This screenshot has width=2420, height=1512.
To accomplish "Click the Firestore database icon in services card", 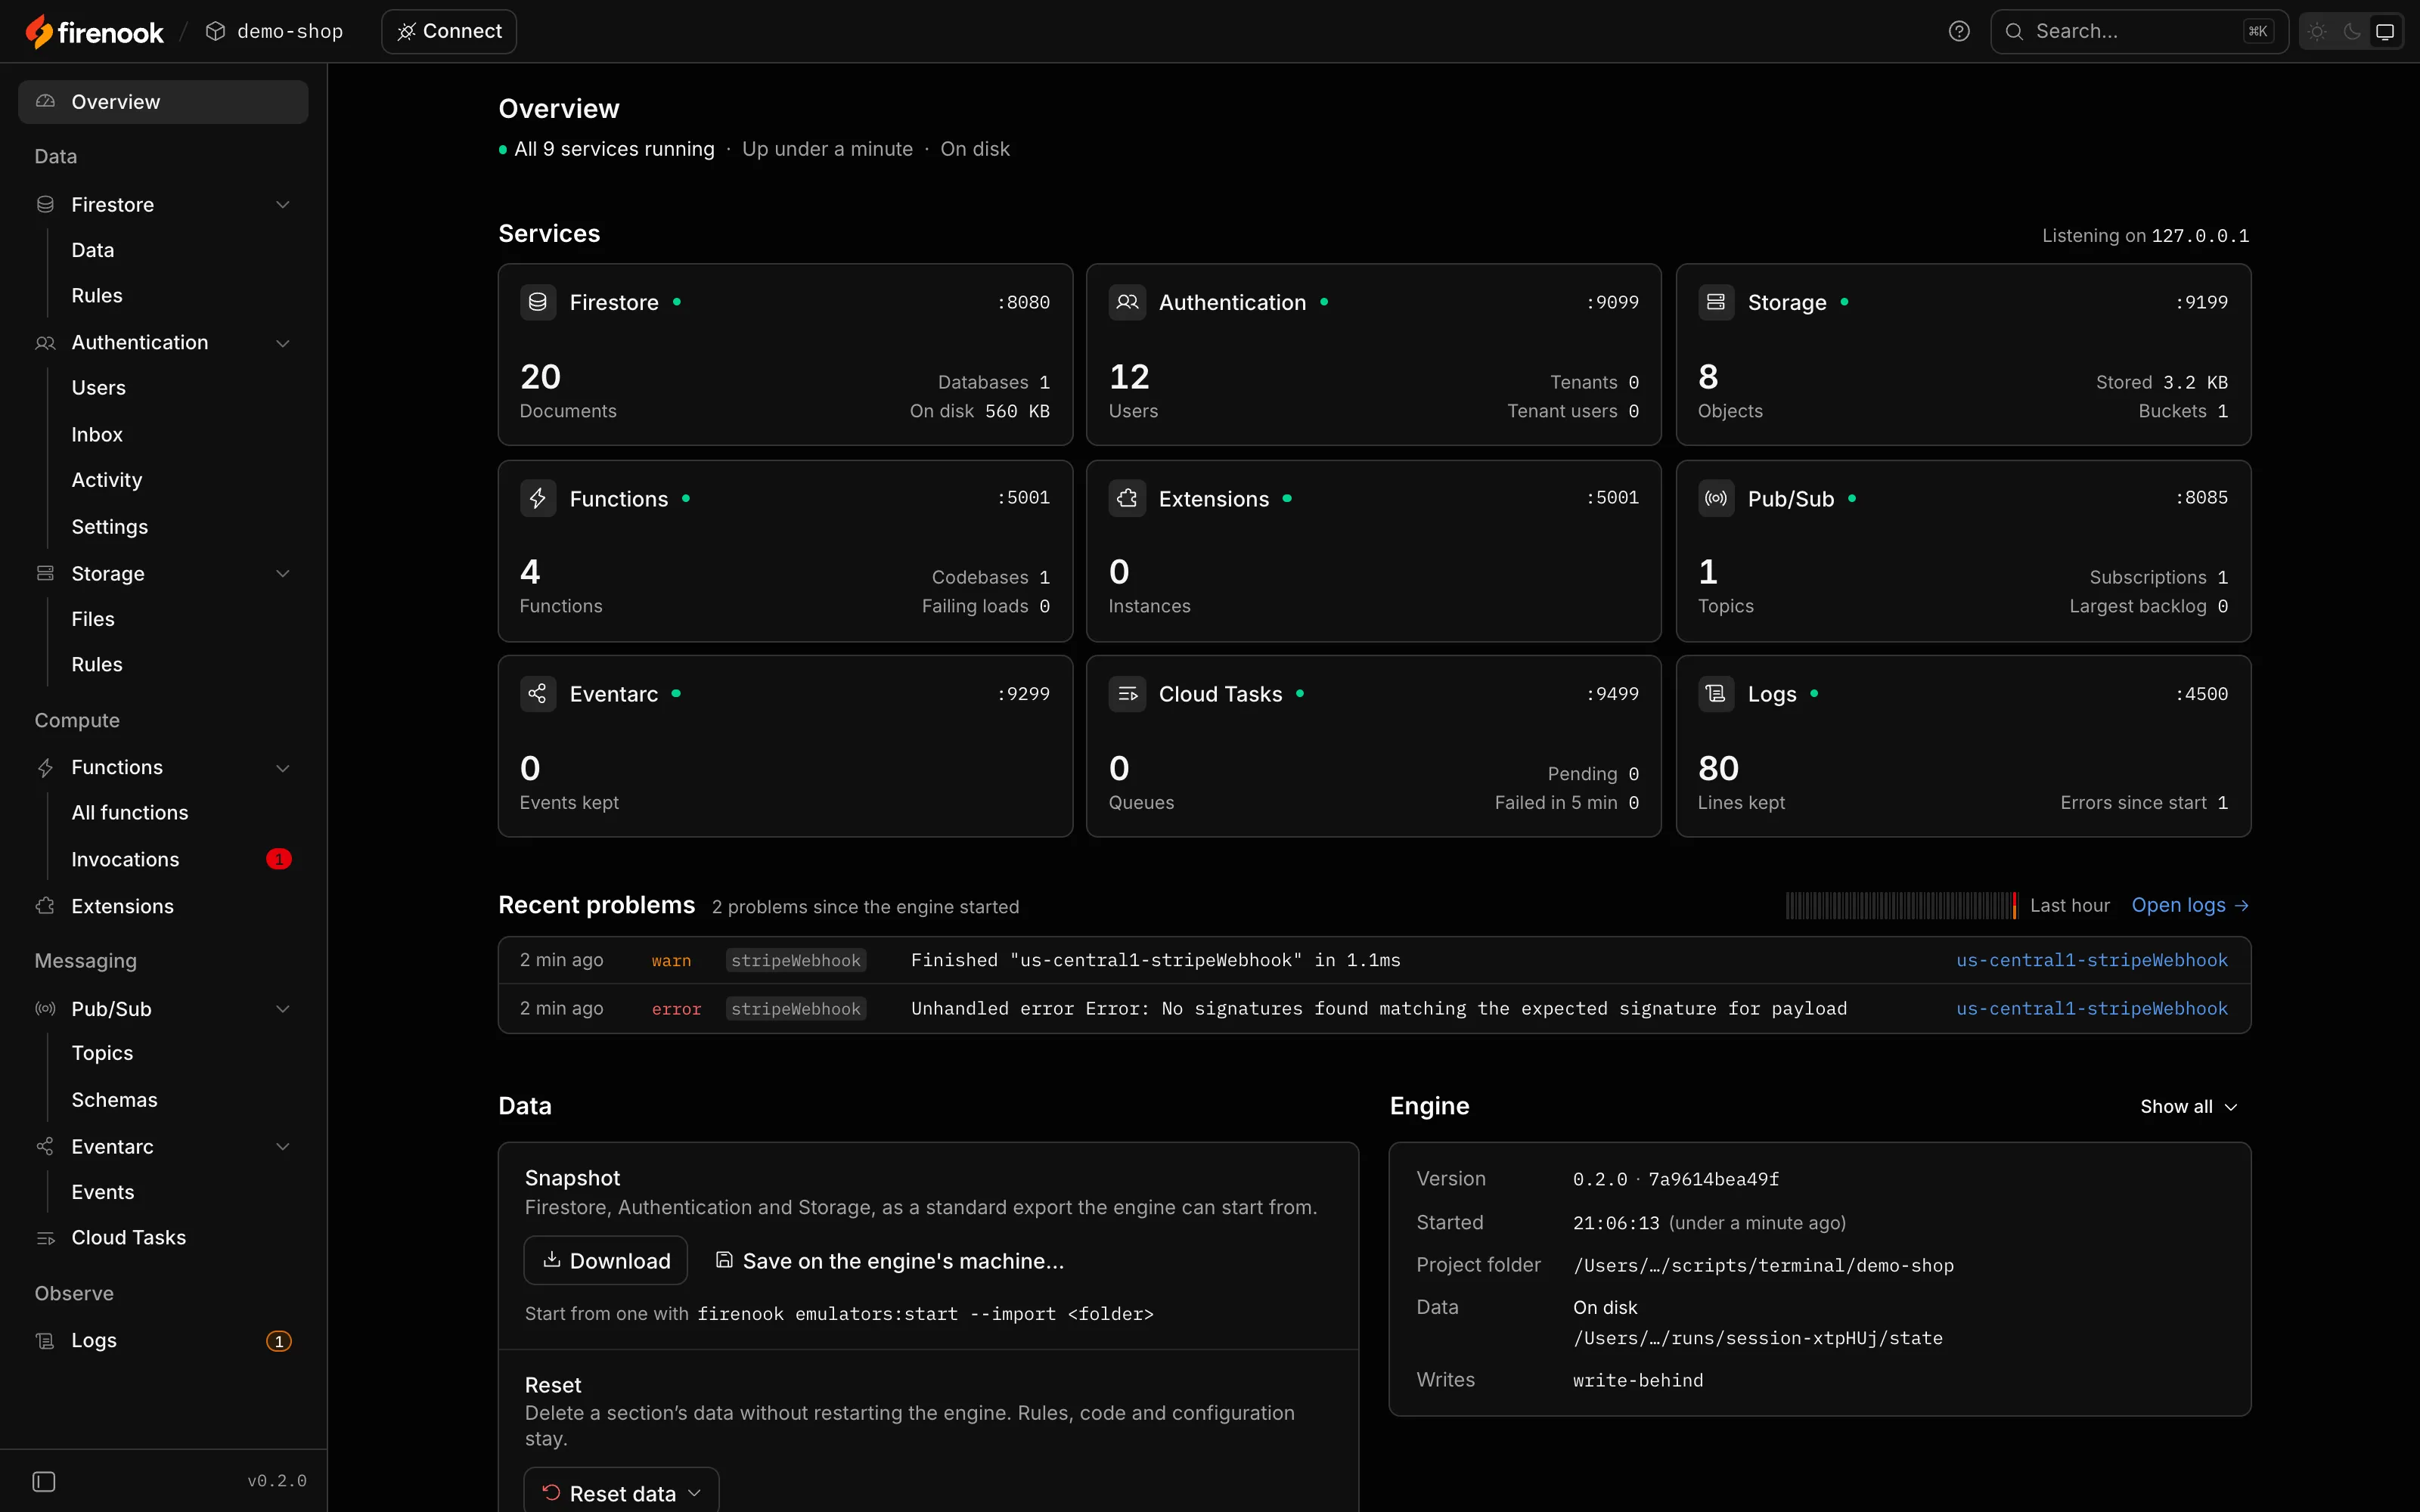I will coord(538,302).
